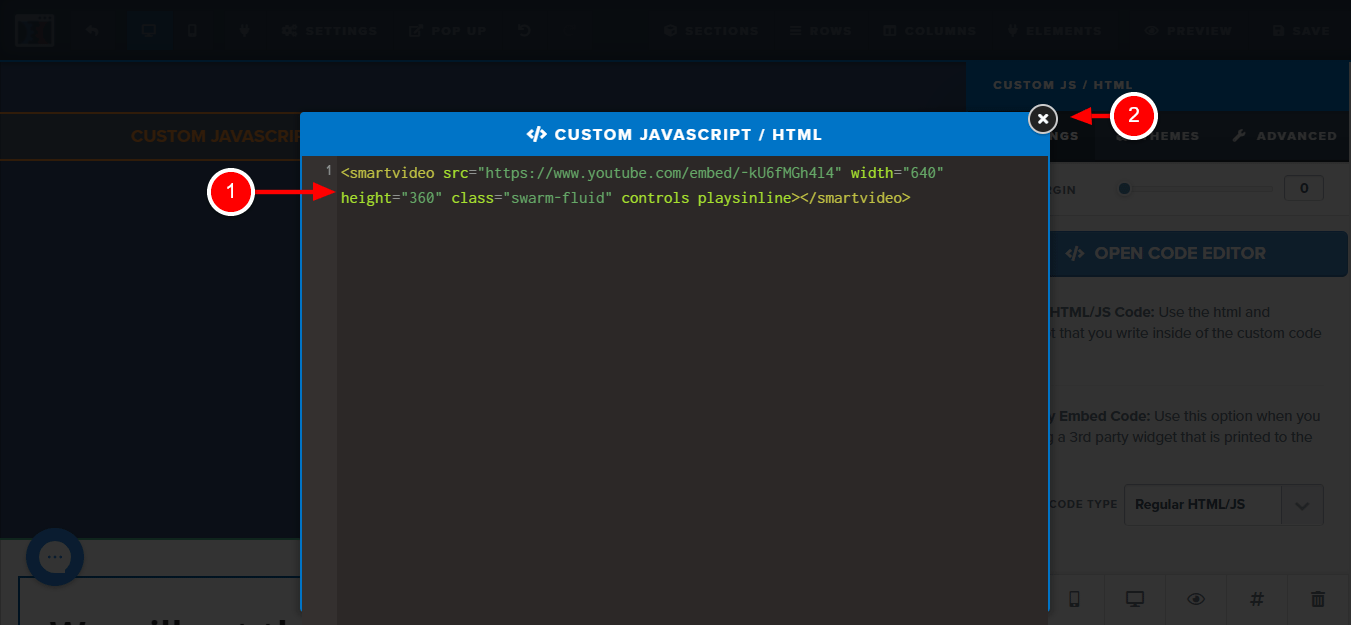1351x625 pixels.
Task: Open the chat support bubble
Action: click(55, 557)
